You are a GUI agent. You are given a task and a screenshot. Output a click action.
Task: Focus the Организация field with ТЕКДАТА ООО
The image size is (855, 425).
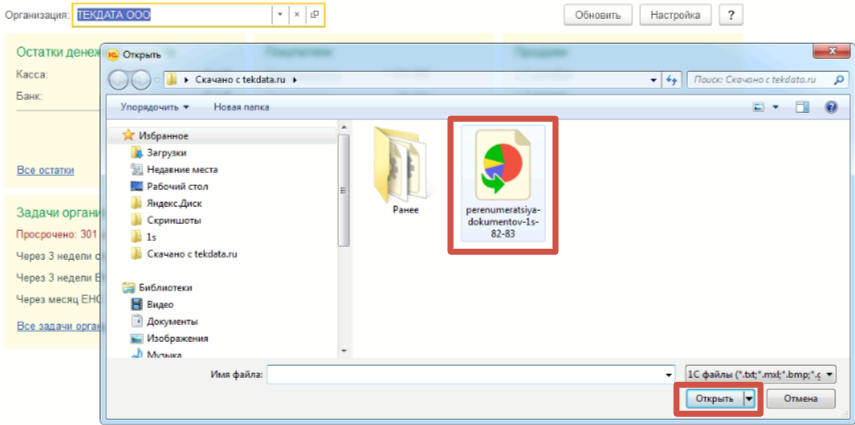point(173,15)
